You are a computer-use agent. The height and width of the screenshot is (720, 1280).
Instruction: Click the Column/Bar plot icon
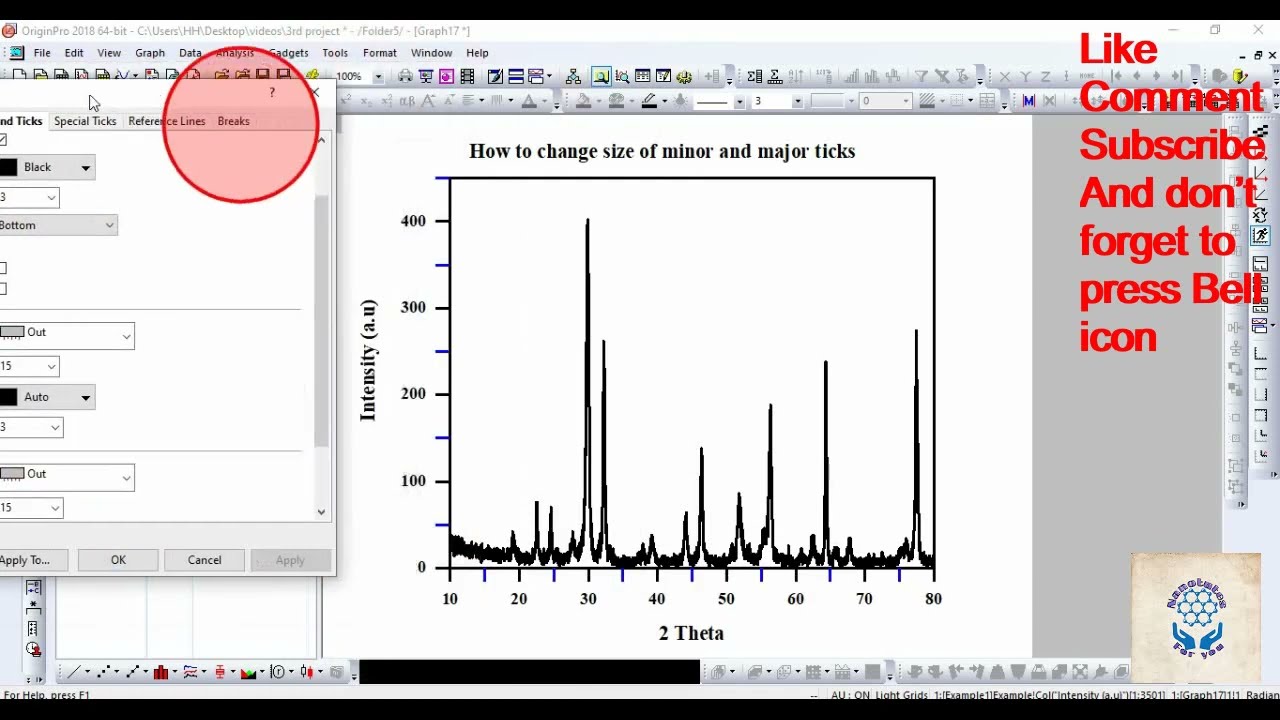161,672
